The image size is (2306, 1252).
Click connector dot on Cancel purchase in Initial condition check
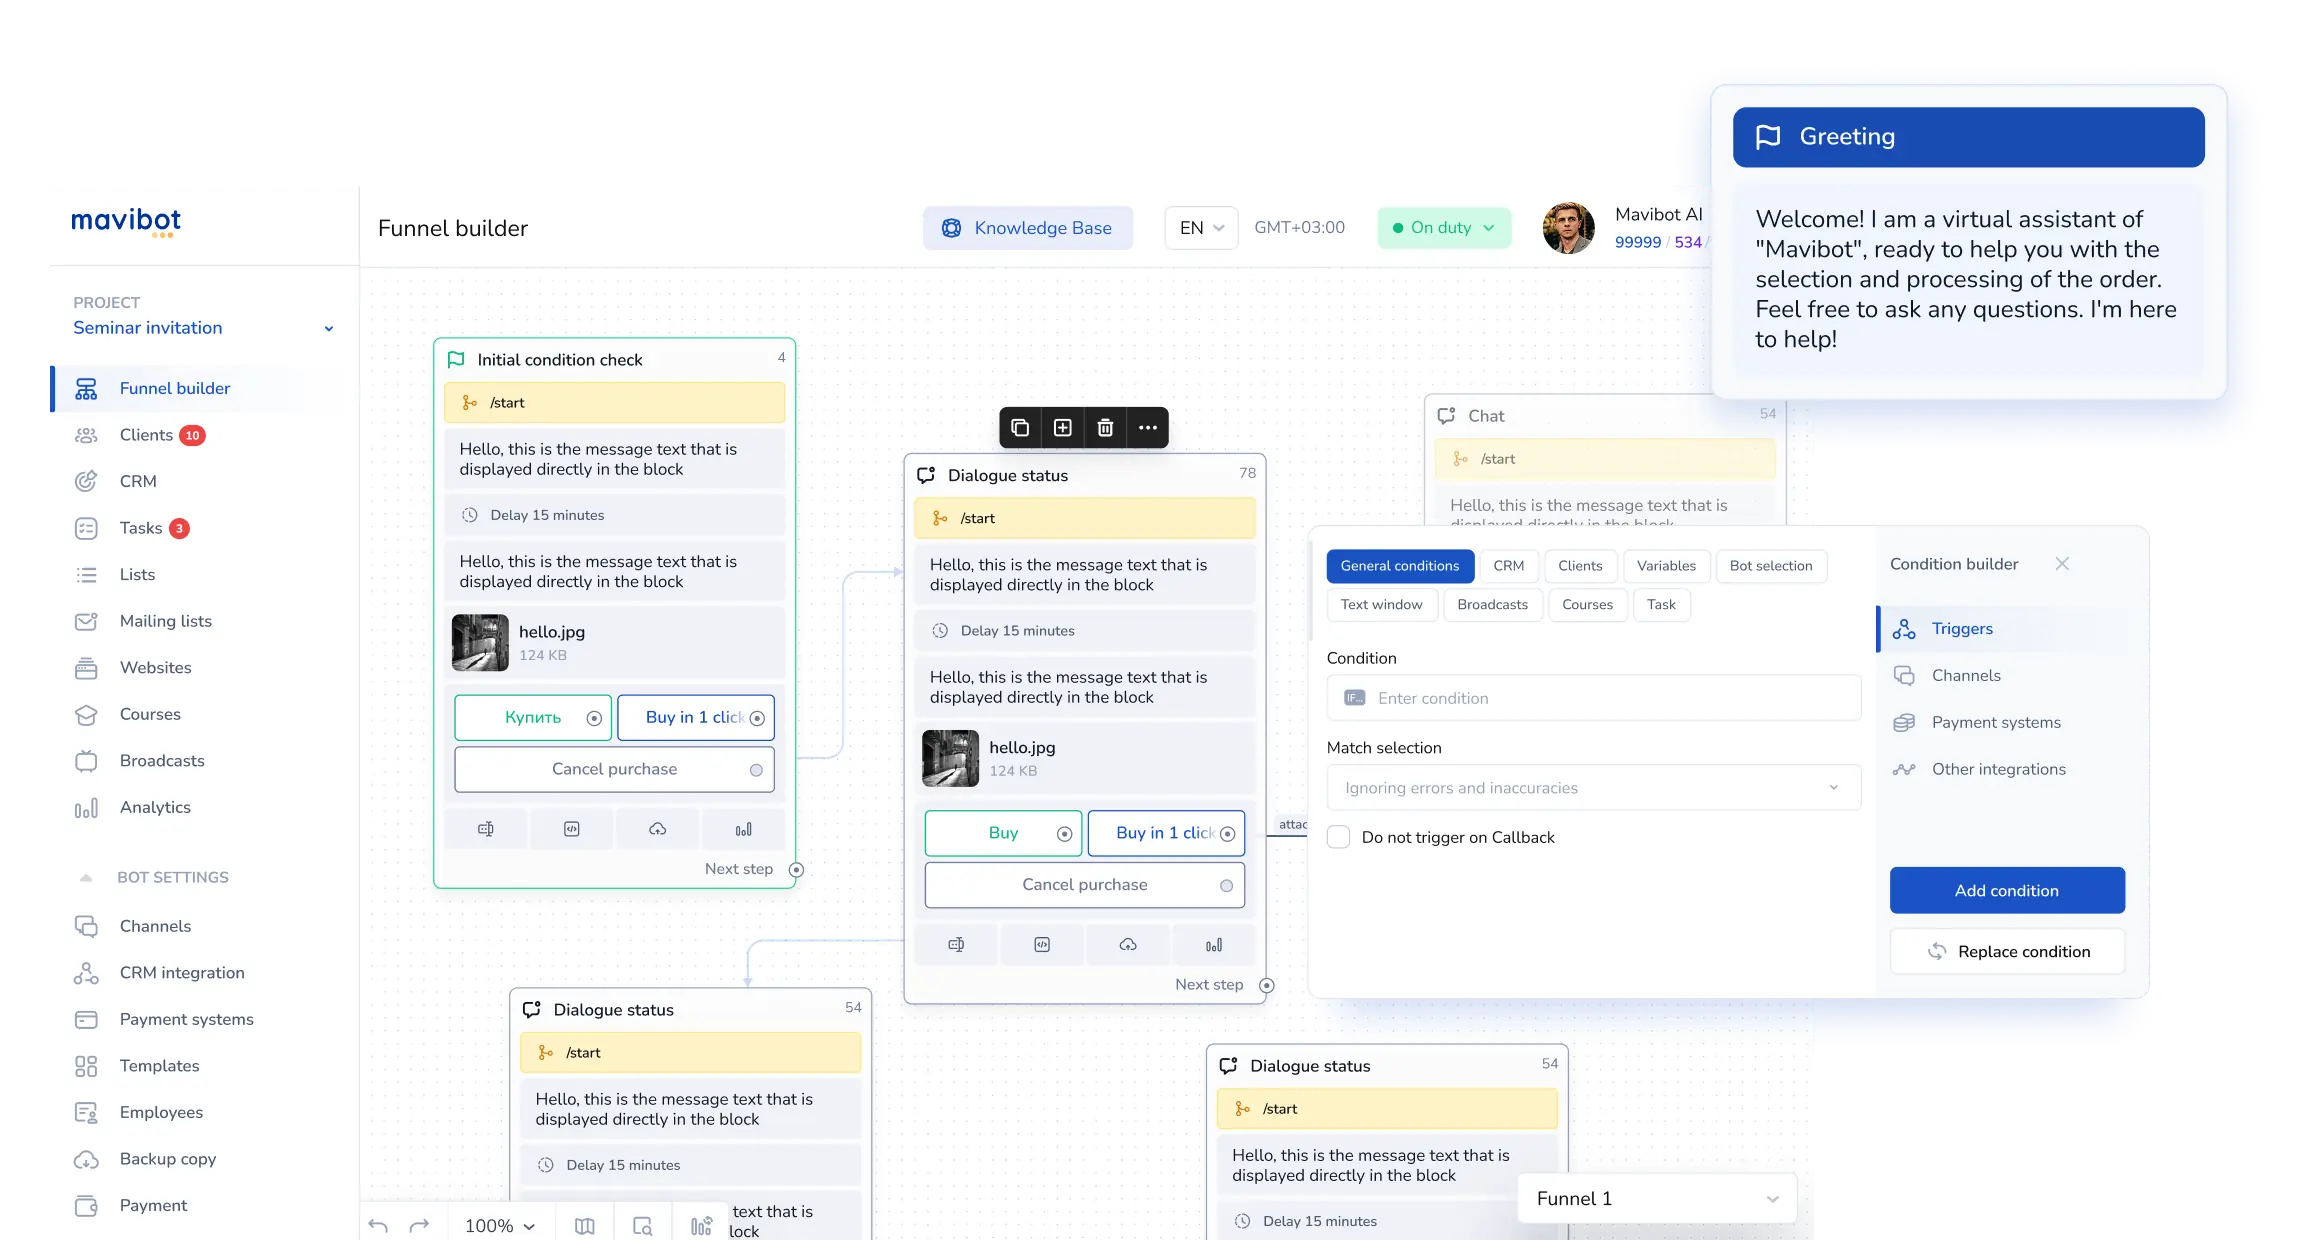[x=756, y=770]
